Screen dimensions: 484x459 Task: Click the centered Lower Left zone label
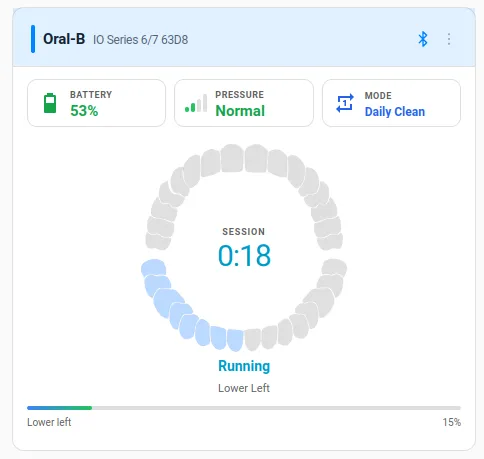tap(244, 388)
